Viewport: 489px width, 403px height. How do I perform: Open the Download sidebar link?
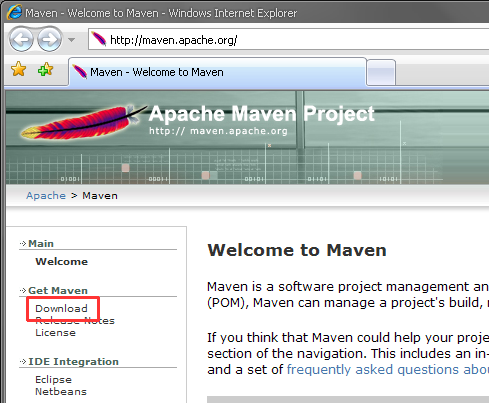click(x=61, y=308)
